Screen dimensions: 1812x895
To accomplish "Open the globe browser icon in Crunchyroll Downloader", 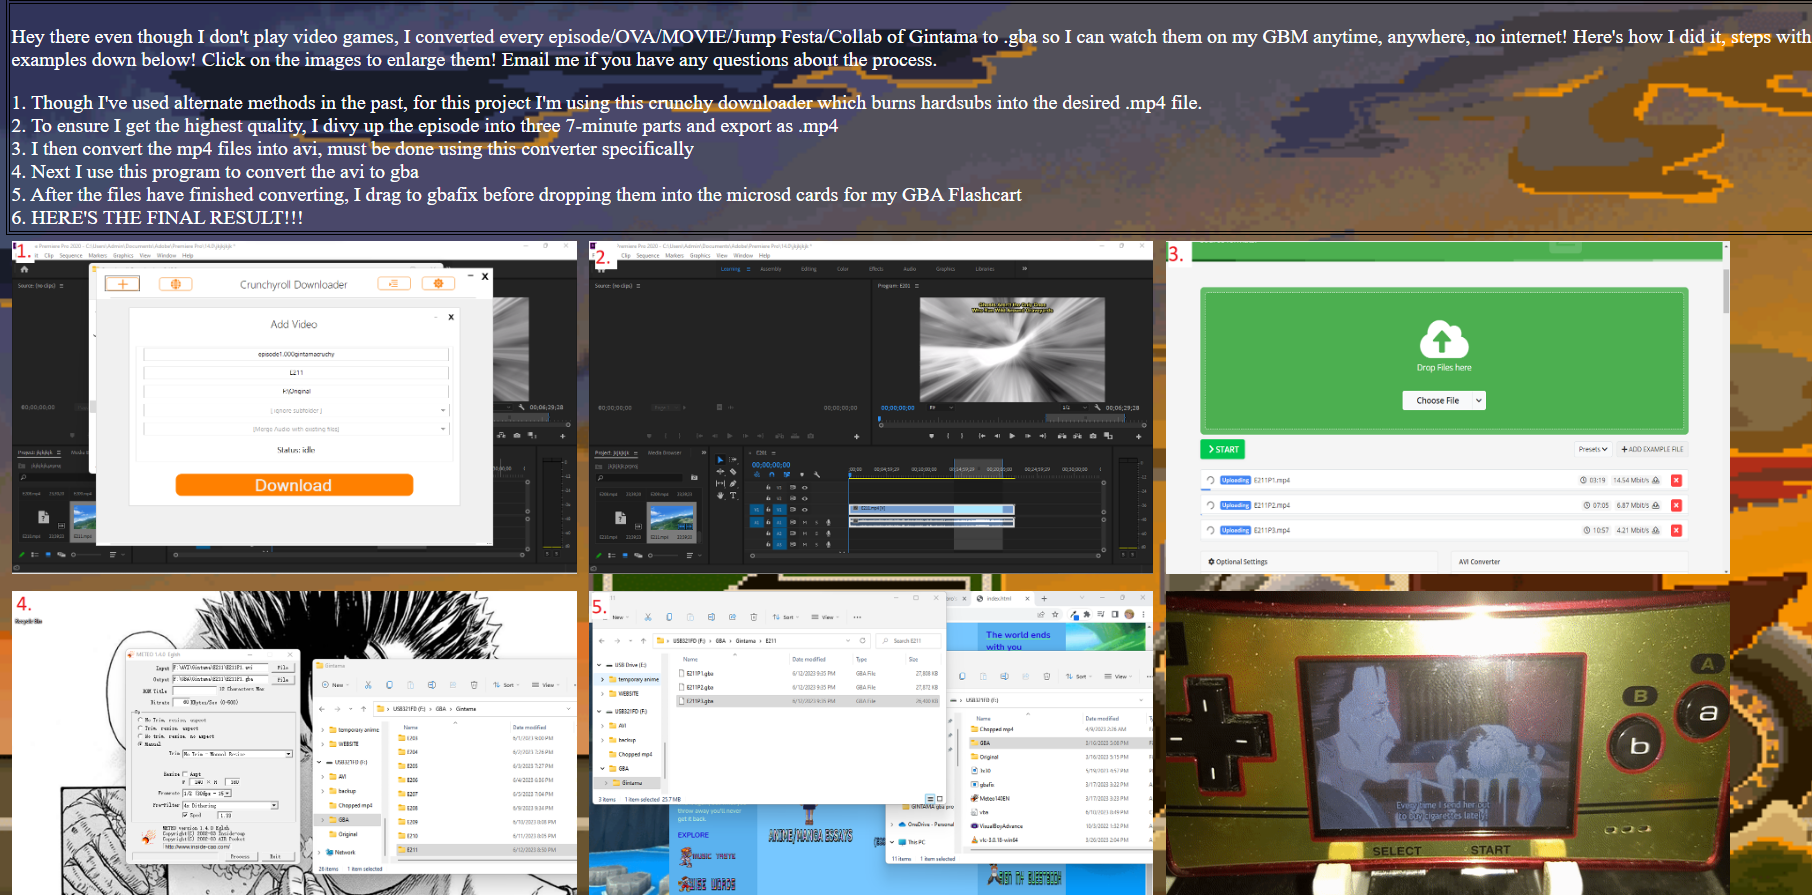I will [175, 284].
